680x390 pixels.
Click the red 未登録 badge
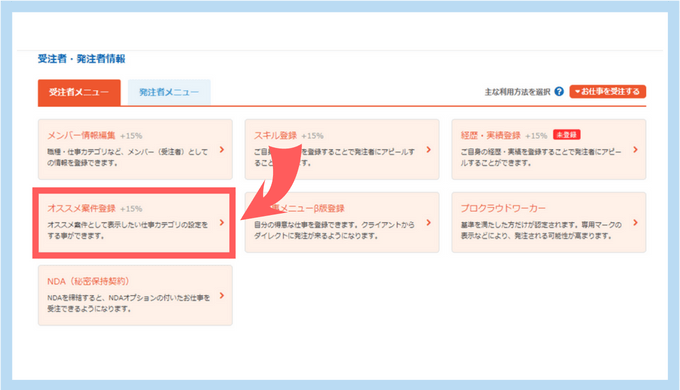pos(567,135)
